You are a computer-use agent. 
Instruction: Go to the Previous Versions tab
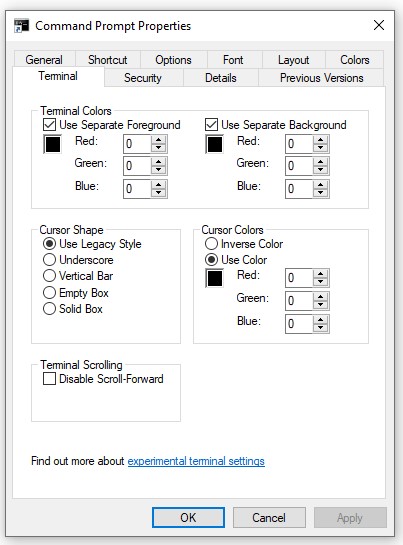(321, 78)
